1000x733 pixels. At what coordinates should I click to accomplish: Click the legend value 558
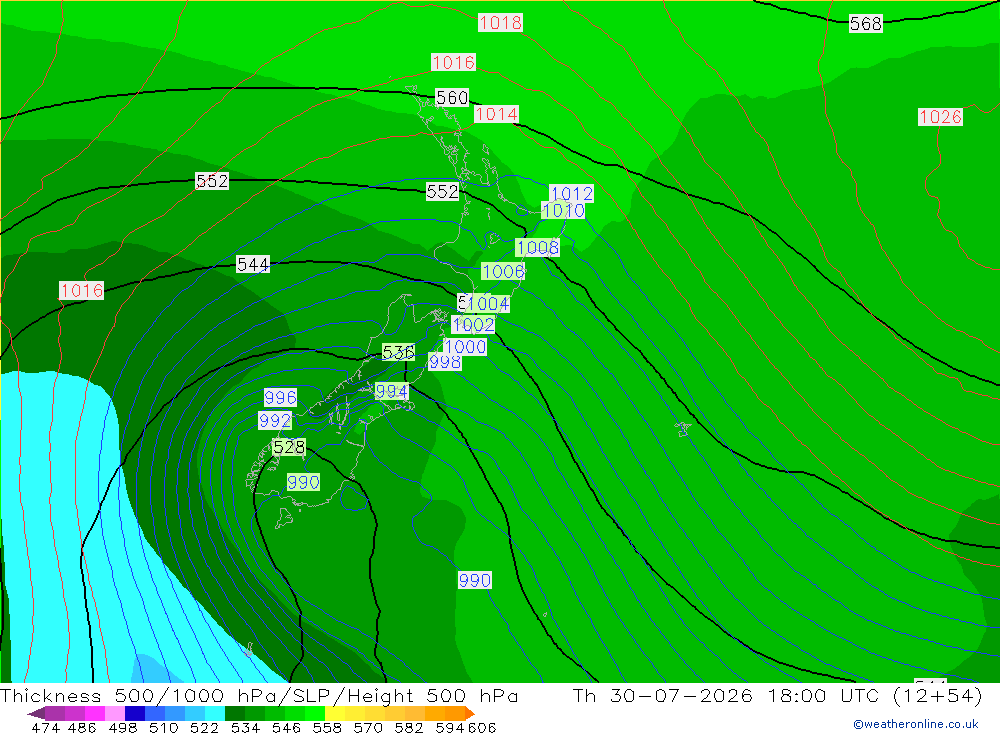pos(327,727)
